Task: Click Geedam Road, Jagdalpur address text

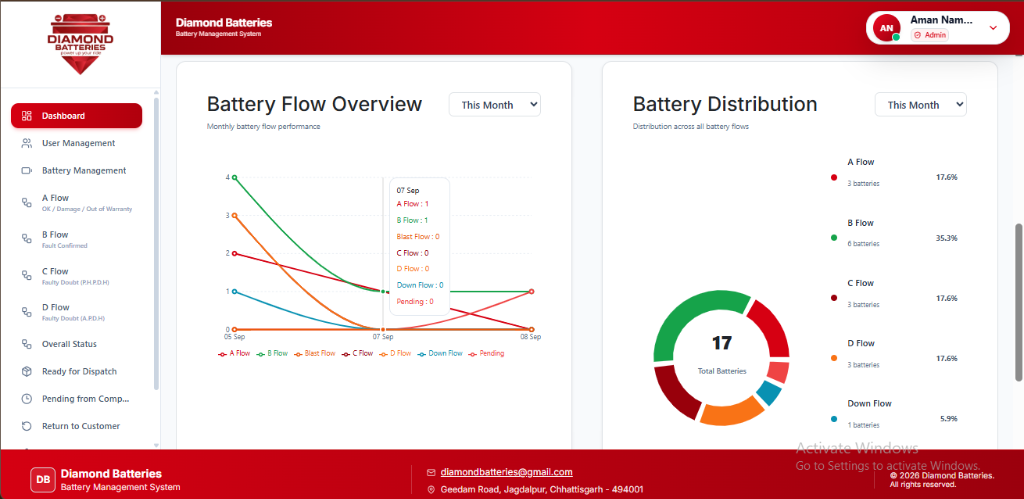Action: (x=542, y=489)
